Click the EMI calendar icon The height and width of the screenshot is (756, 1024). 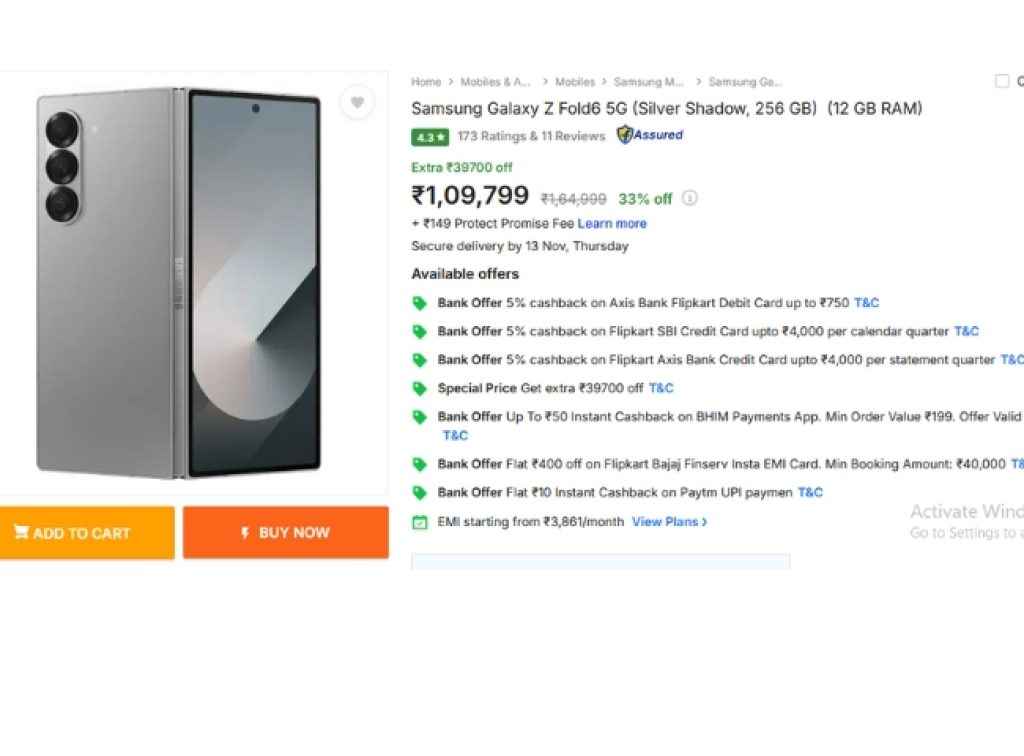[420, 522]
